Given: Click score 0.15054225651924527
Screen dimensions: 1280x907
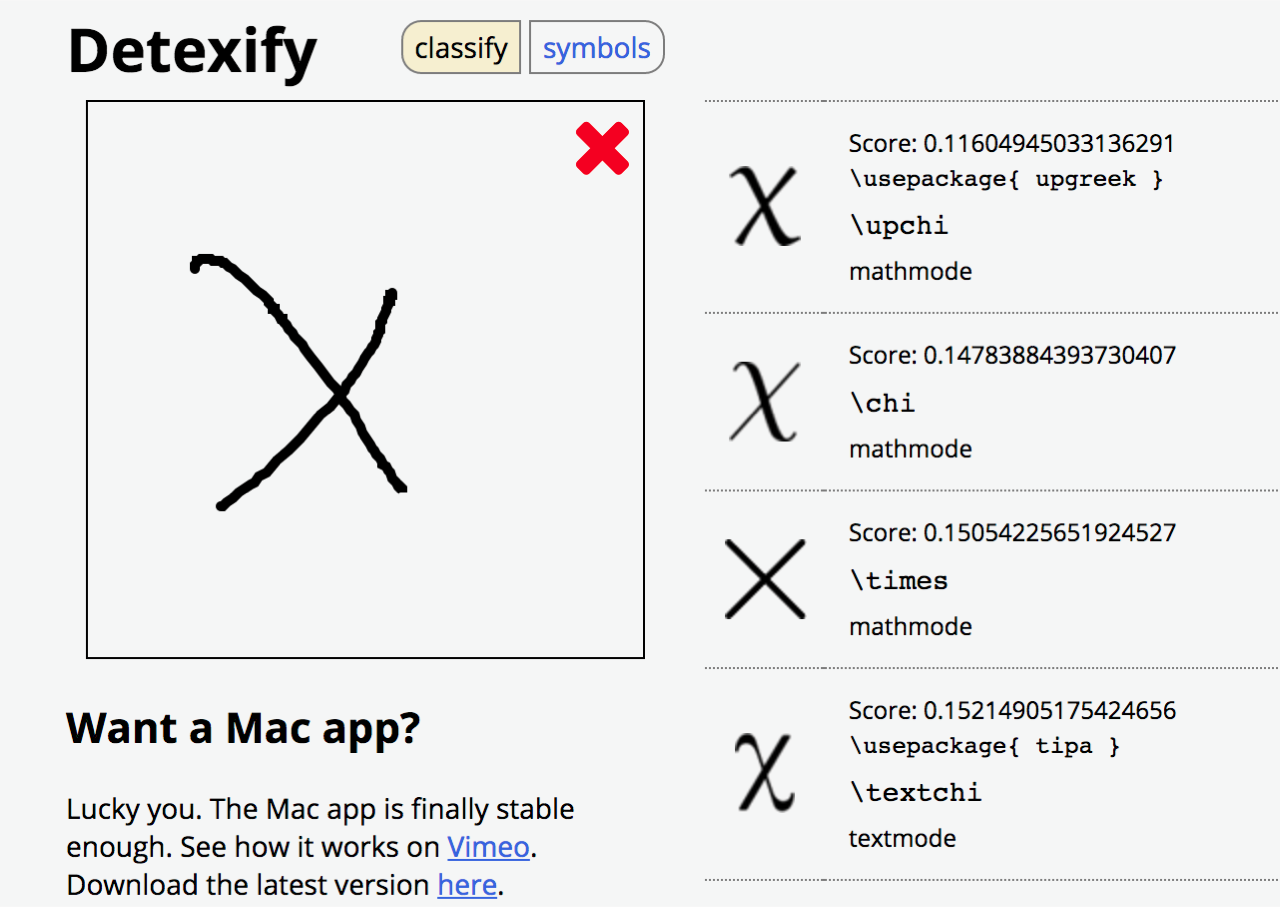Looking at the screenshot, I should click(1012, 532).
